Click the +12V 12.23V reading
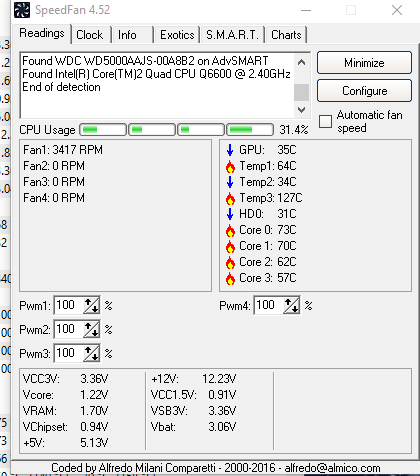Viewport: 420px width, 476px height. click(194, 379)
